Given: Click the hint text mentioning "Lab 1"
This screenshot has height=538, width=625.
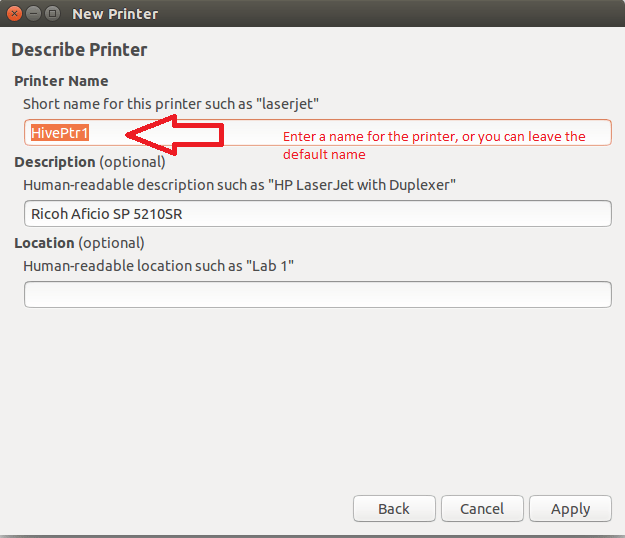Looking at the screenshot, I should (159, 266).
